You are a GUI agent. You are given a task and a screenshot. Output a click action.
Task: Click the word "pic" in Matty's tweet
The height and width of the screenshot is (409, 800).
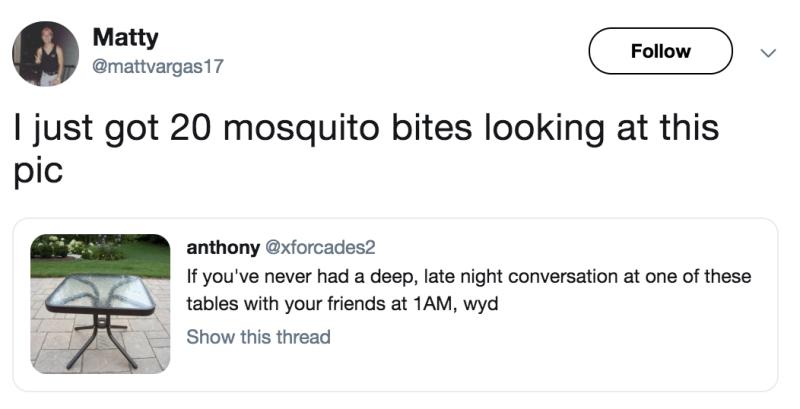point(38,168)
